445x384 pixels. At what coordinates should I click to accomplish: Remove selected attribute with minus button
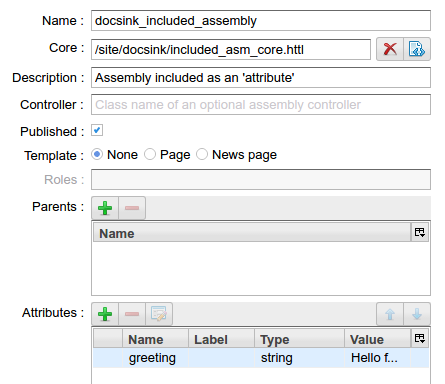[132, 314]
